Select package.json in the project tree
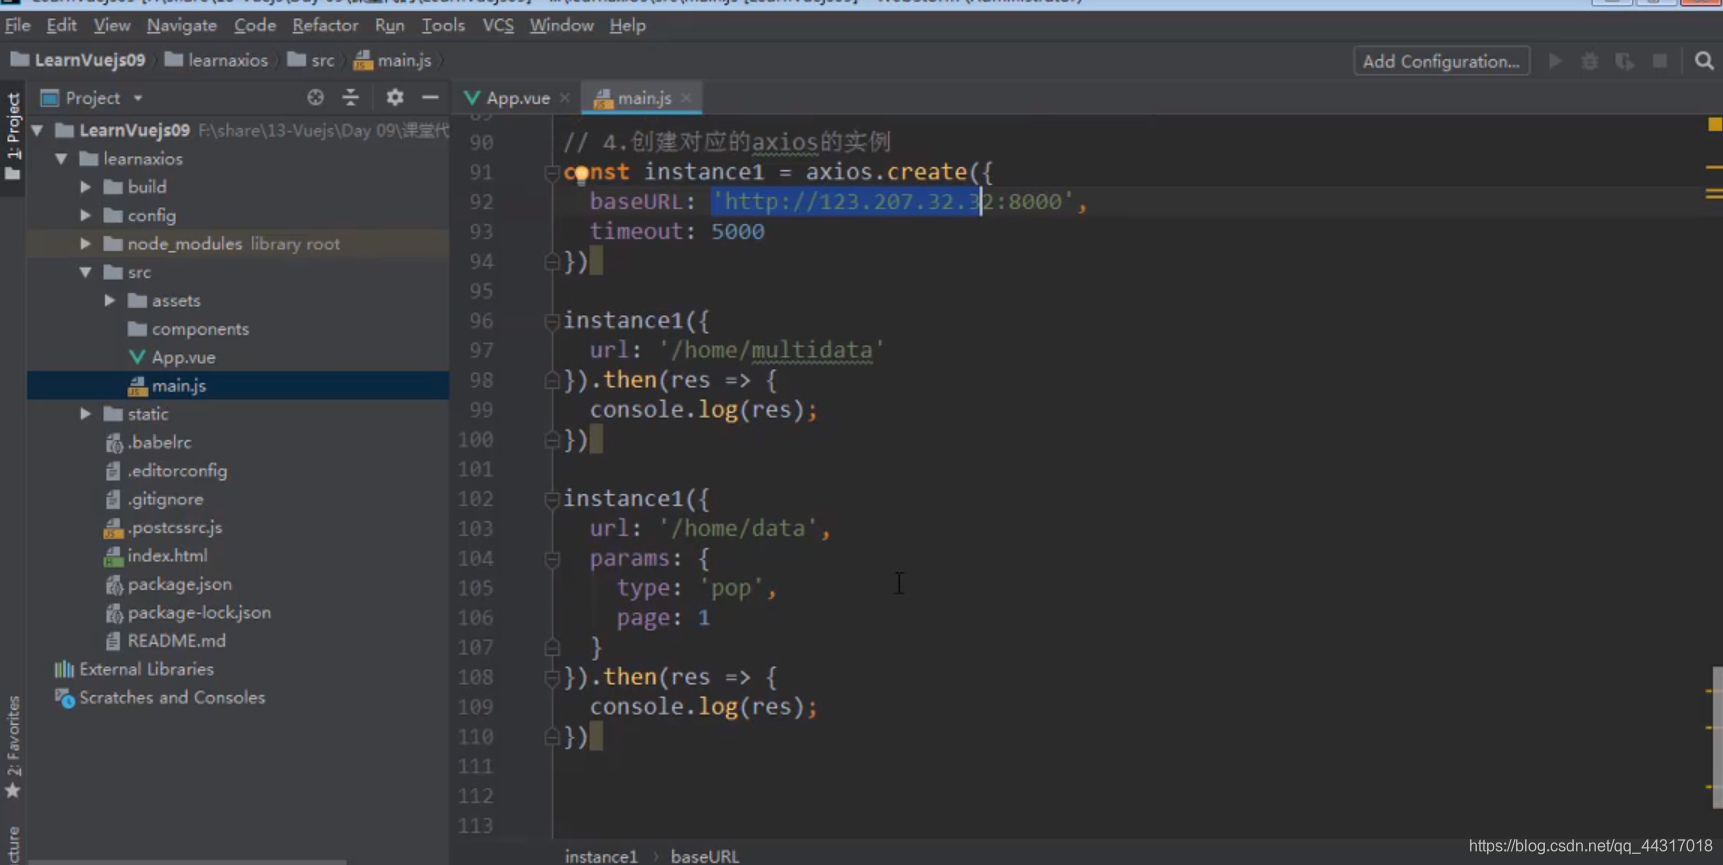The width and height of the screenshot is (1723, 865). pos(179,584)
